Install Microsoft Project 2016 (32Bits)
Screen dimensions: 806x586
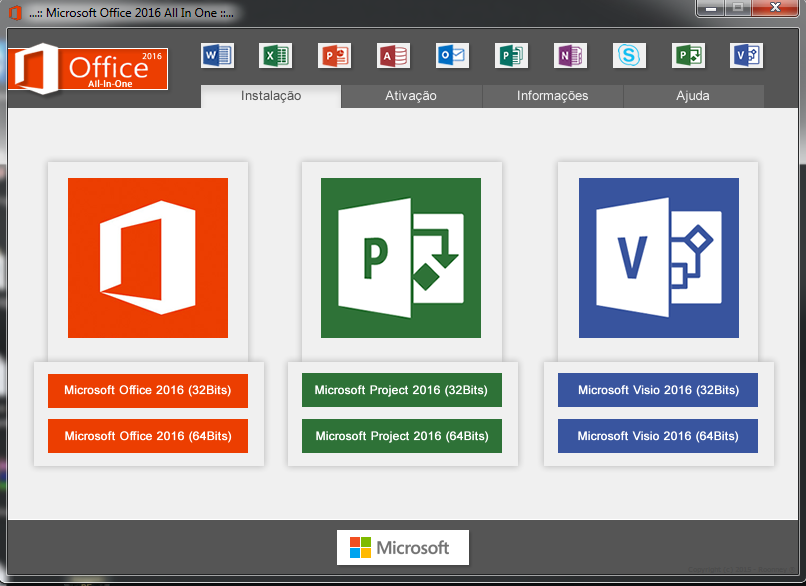point(402,390)
